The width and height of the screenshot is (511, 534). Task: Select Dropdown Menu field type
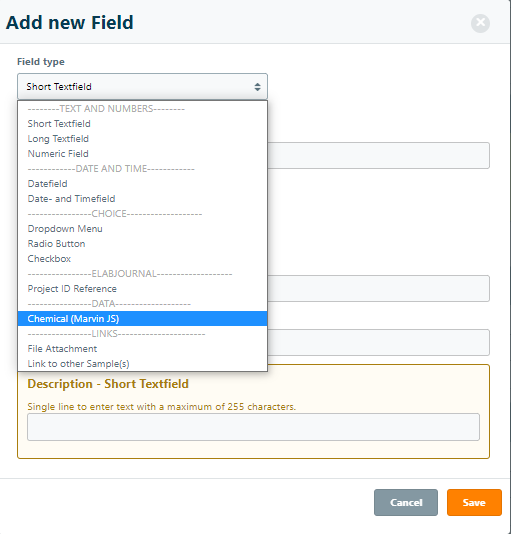pyautogui.click(x=142, y=229)
